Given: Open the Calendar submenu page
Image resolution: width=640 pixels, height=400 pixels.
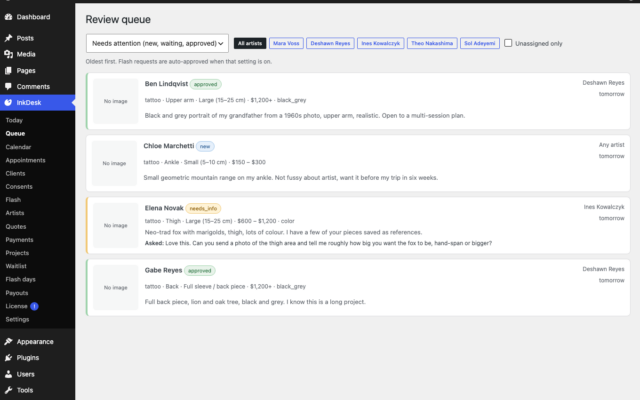Looking at the screenshot, I should [x=18, y=147].
